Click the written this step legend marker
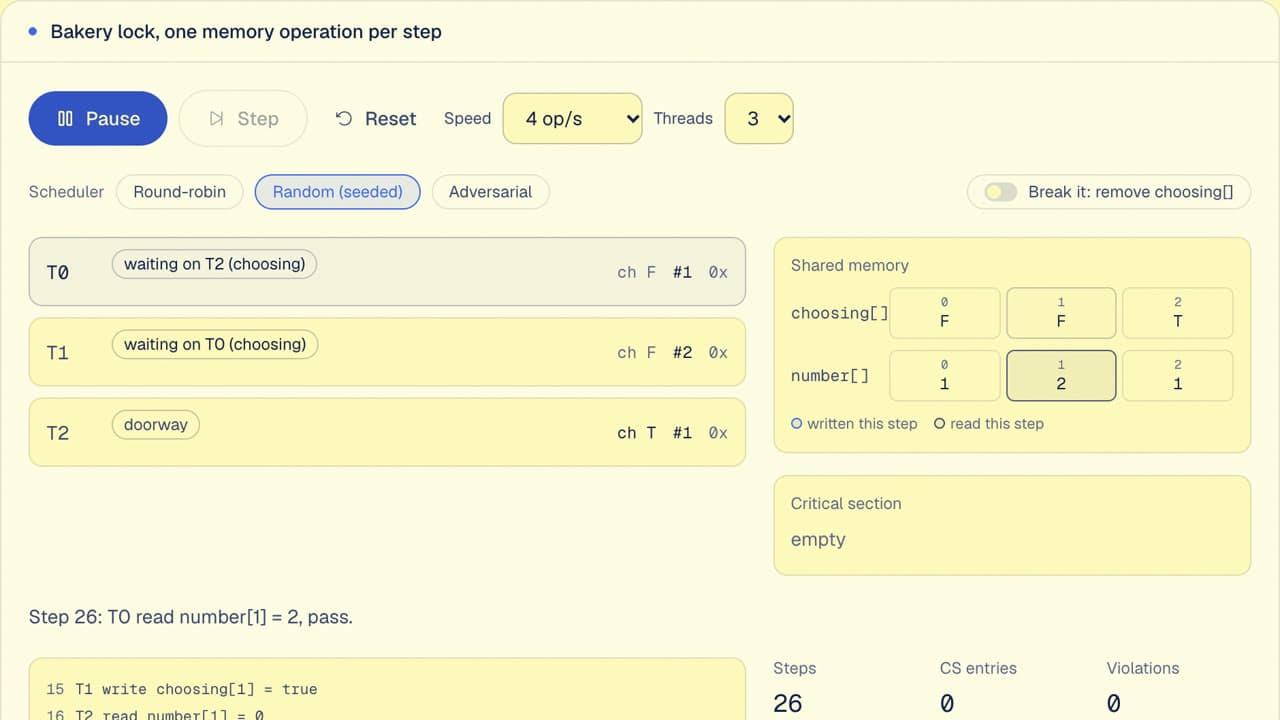1280x720 pixels. pos(797,424)
